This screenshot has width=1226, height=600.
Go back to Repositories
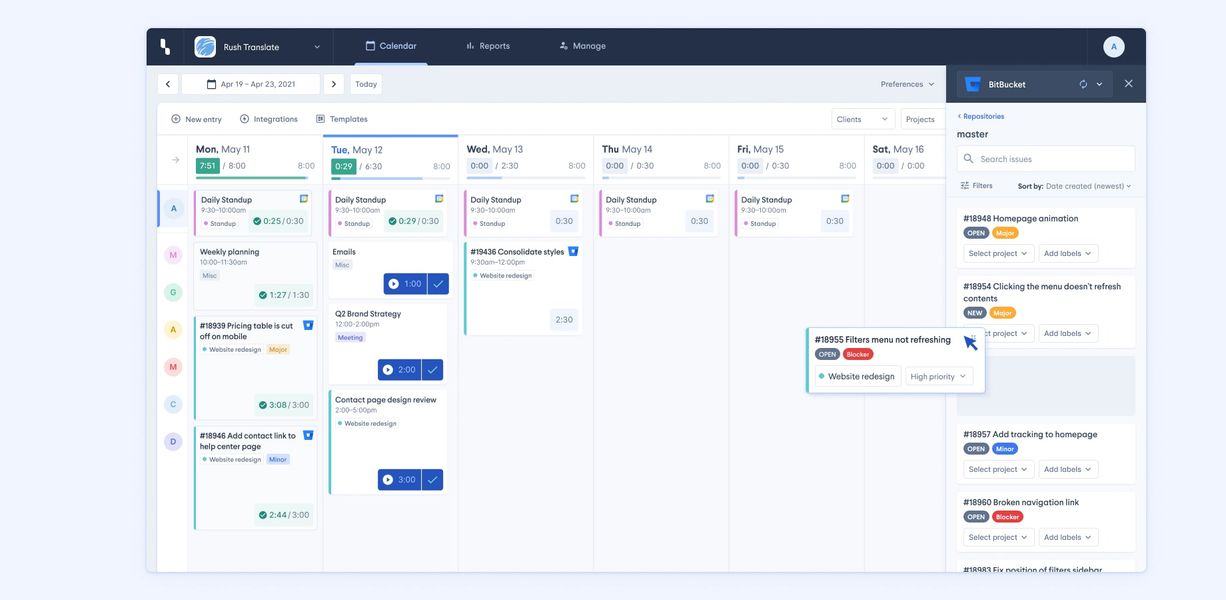[x=981, y=116]
